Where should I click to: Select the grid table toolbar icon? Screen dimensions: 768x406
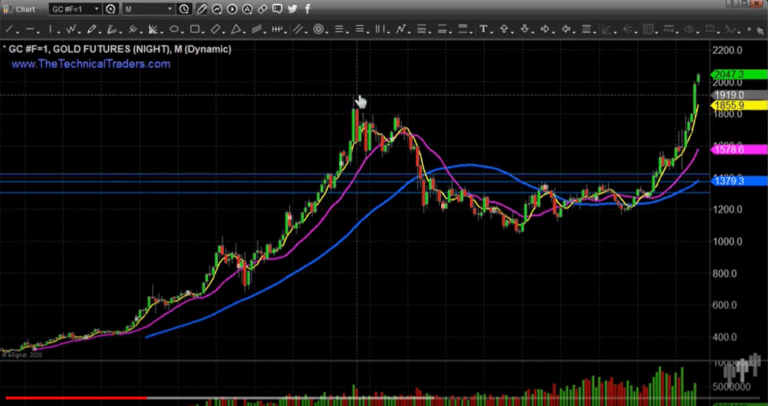[648, 29]
